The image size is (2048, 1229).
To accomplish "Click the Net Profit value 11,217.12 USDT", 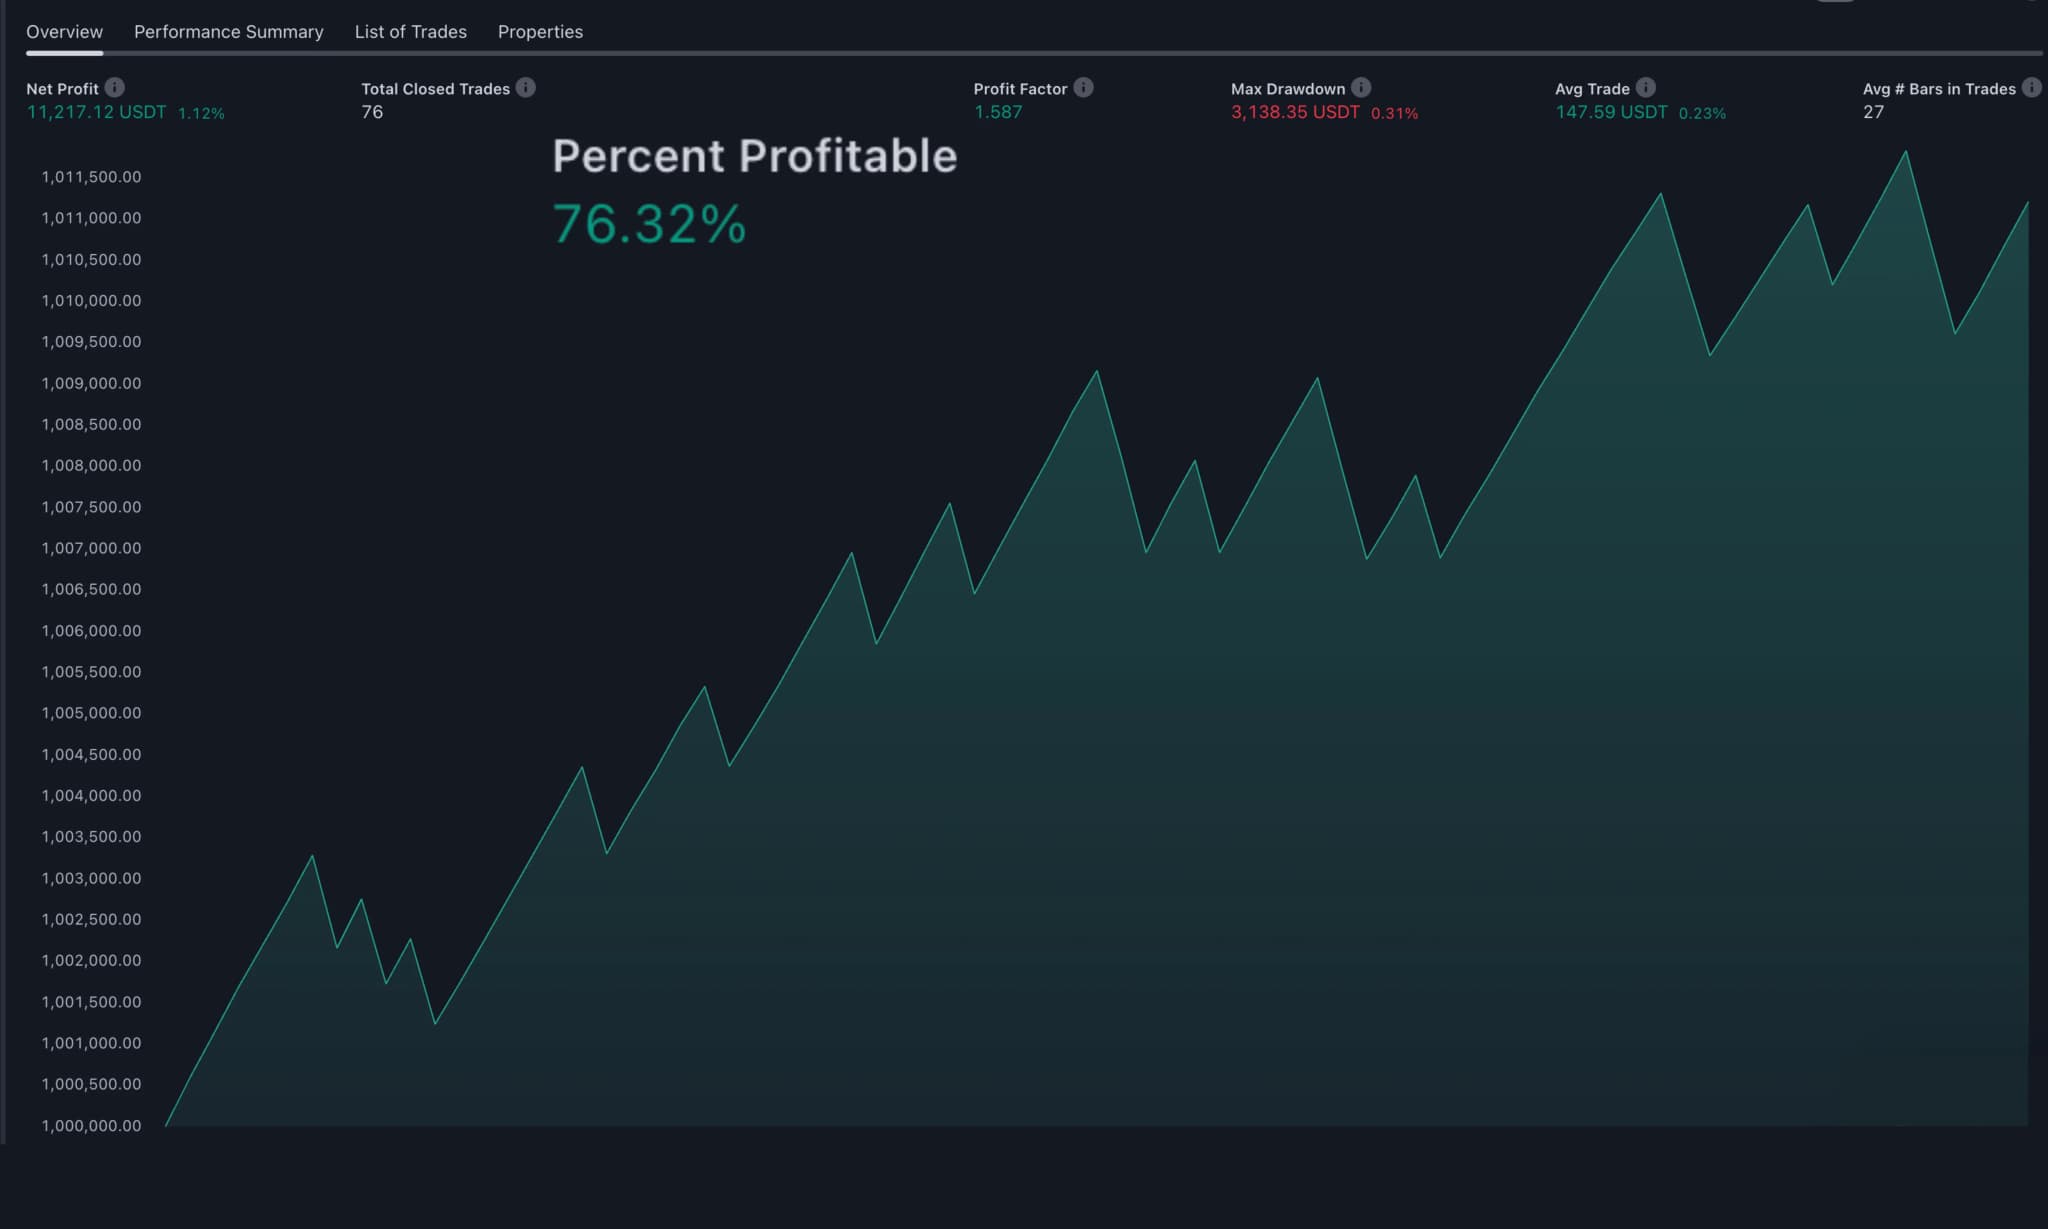I will pyautogui.click(x=97, y=112).
